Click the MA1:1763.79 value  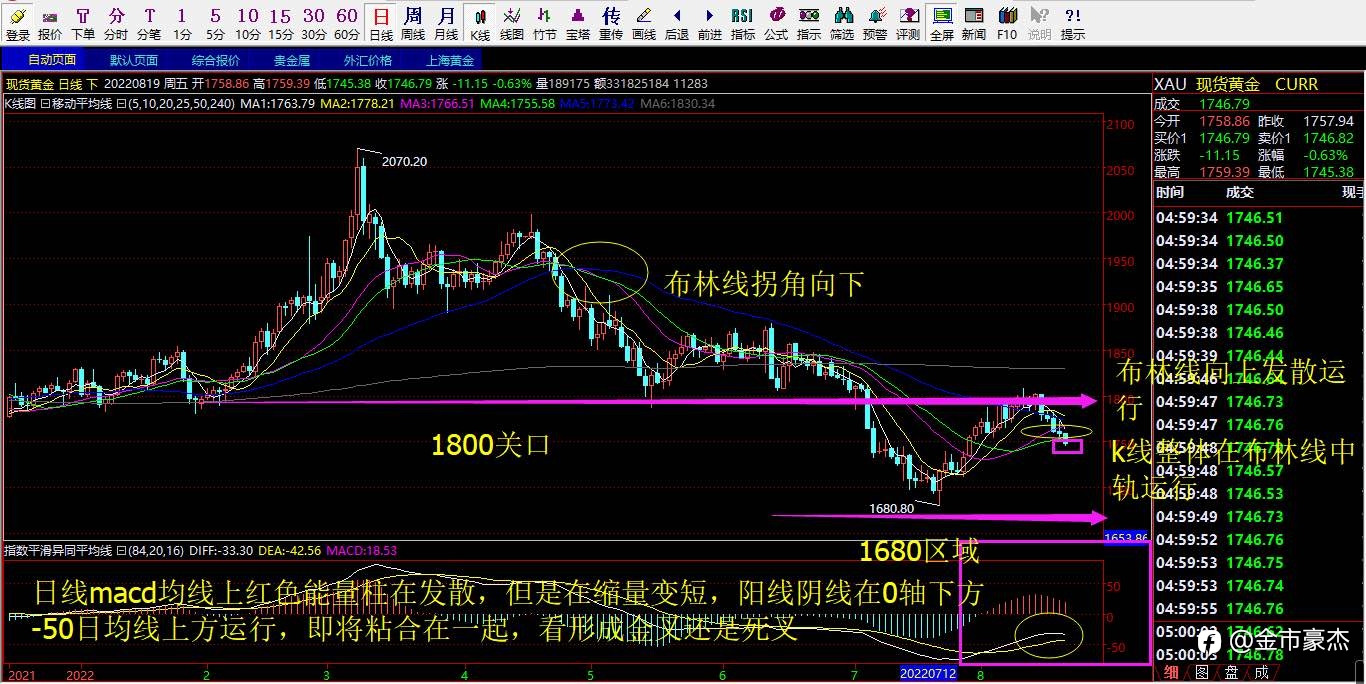point(277,103)
